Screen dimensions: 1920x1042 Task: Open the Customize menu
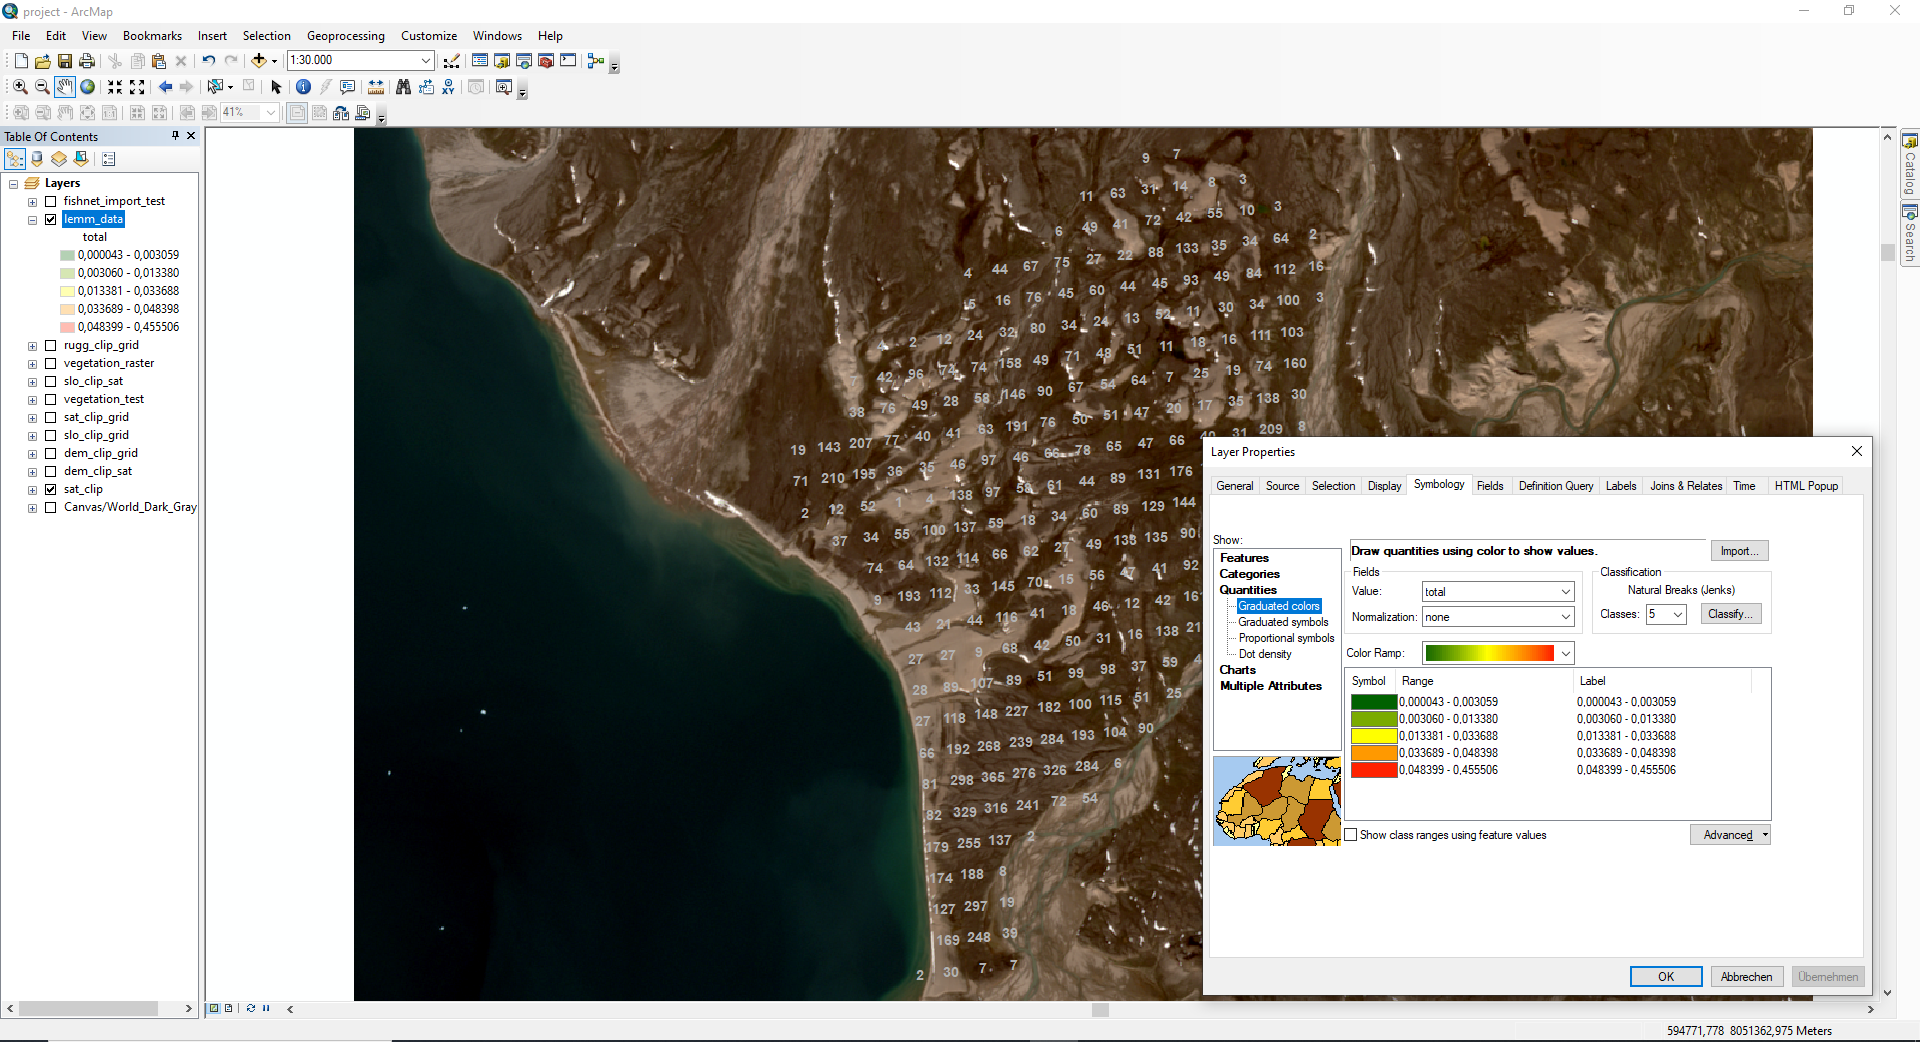point(429,36)
